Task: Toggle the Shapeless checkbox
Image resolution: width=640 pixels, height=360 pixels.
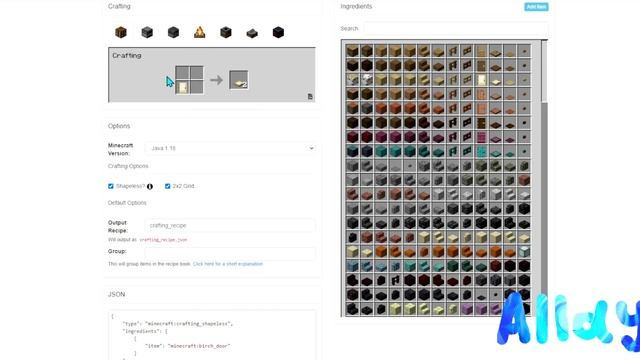Action: pos(111,186)
